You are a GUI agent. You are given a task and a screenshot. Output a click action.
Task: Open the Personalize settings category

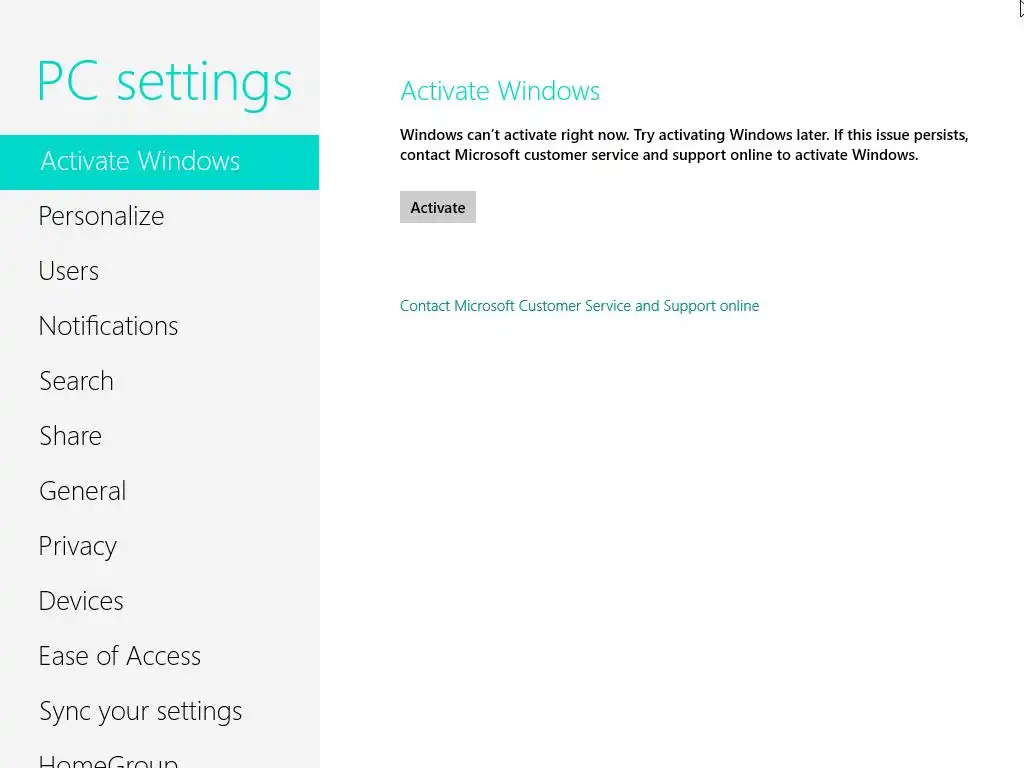[x=101, y=216]
